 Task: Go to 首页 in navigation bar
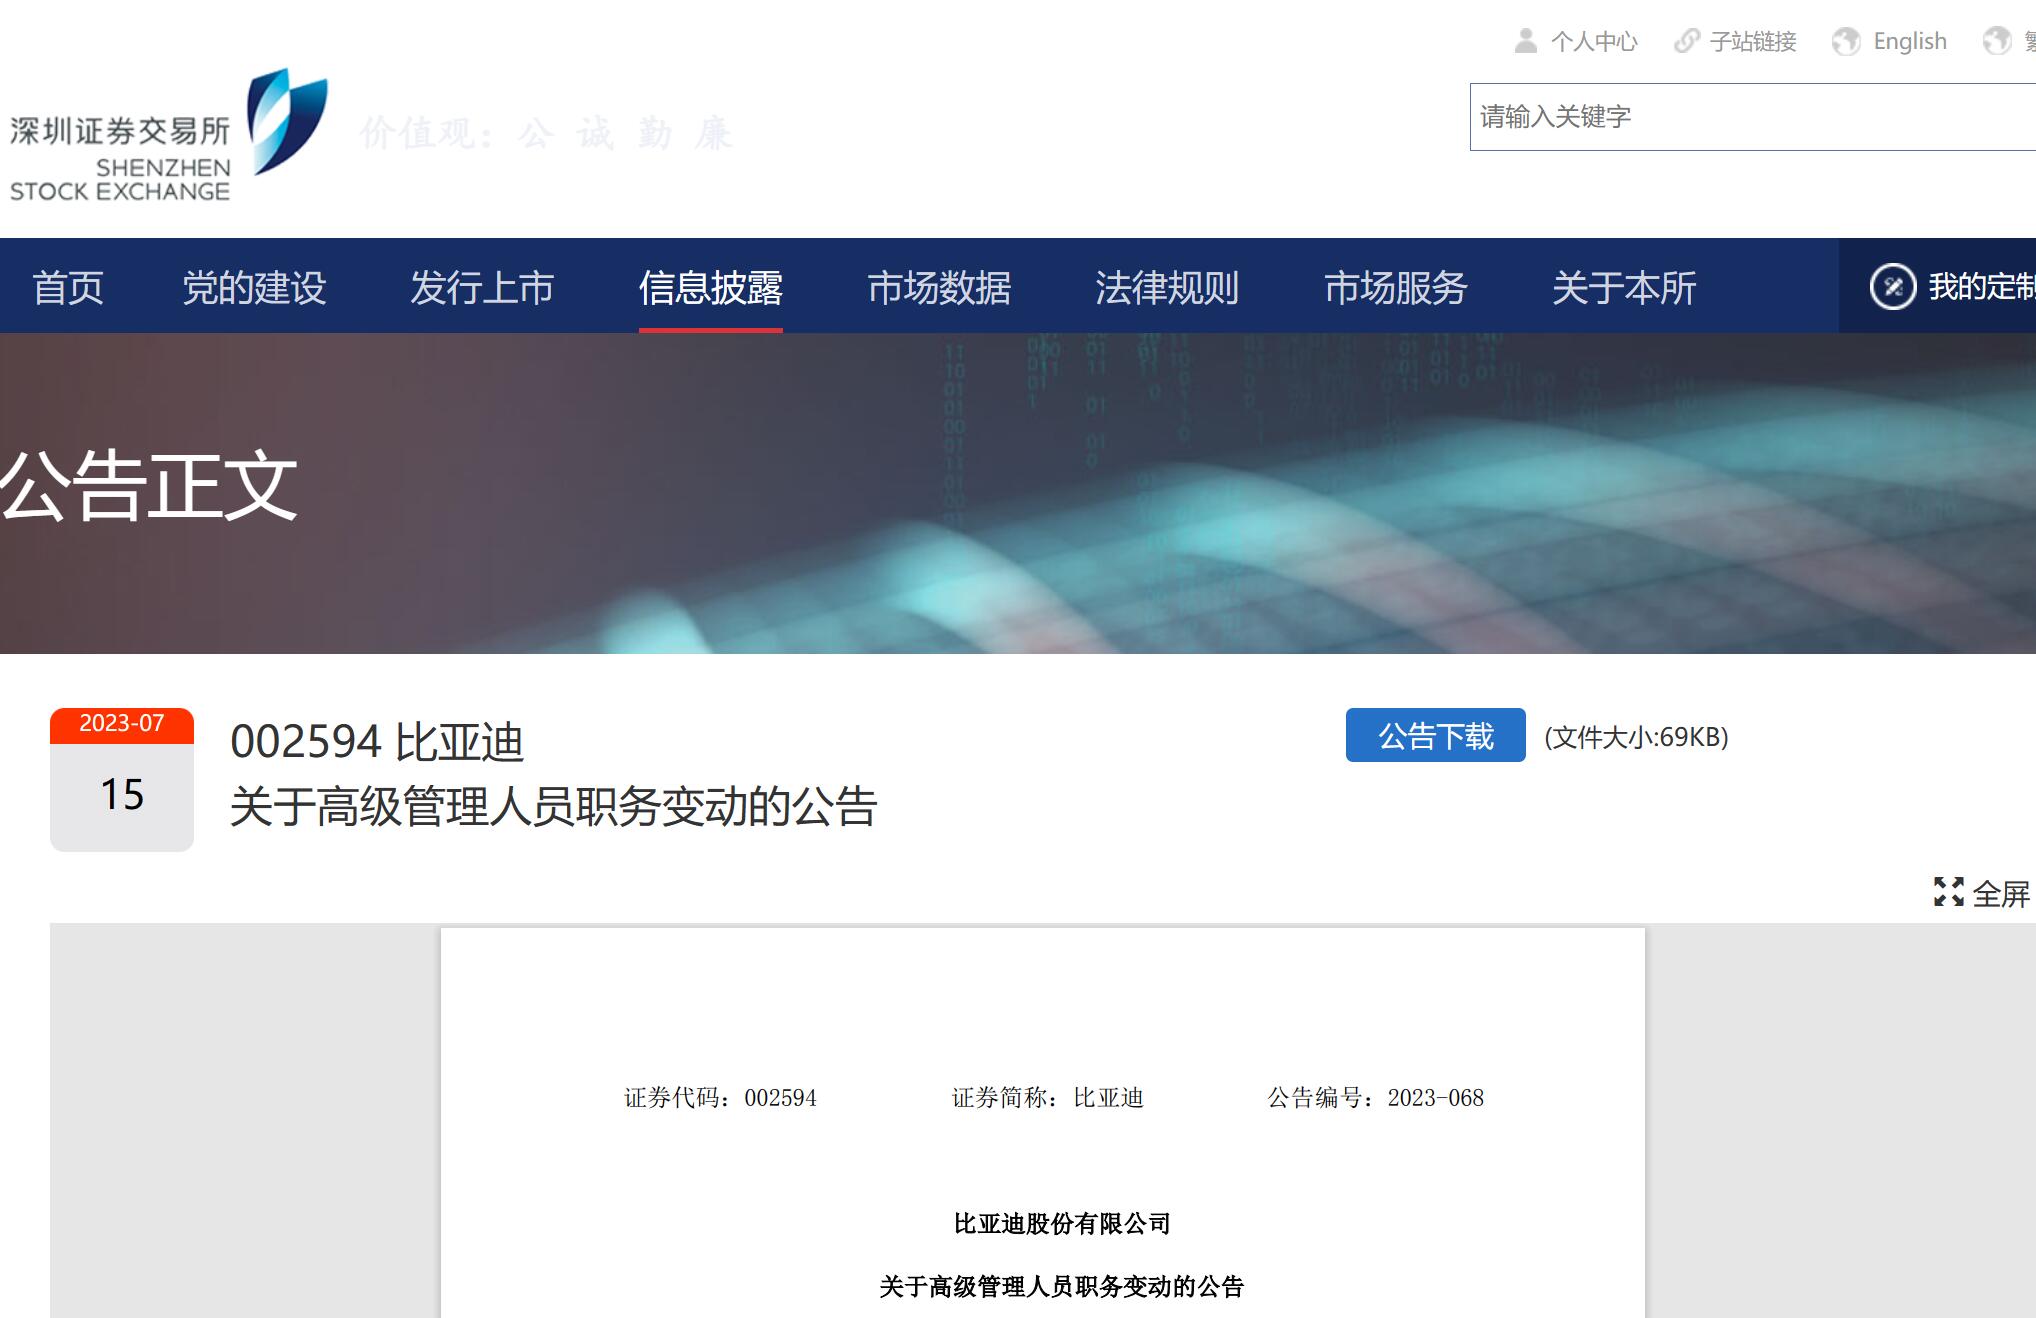click(68, 288)
